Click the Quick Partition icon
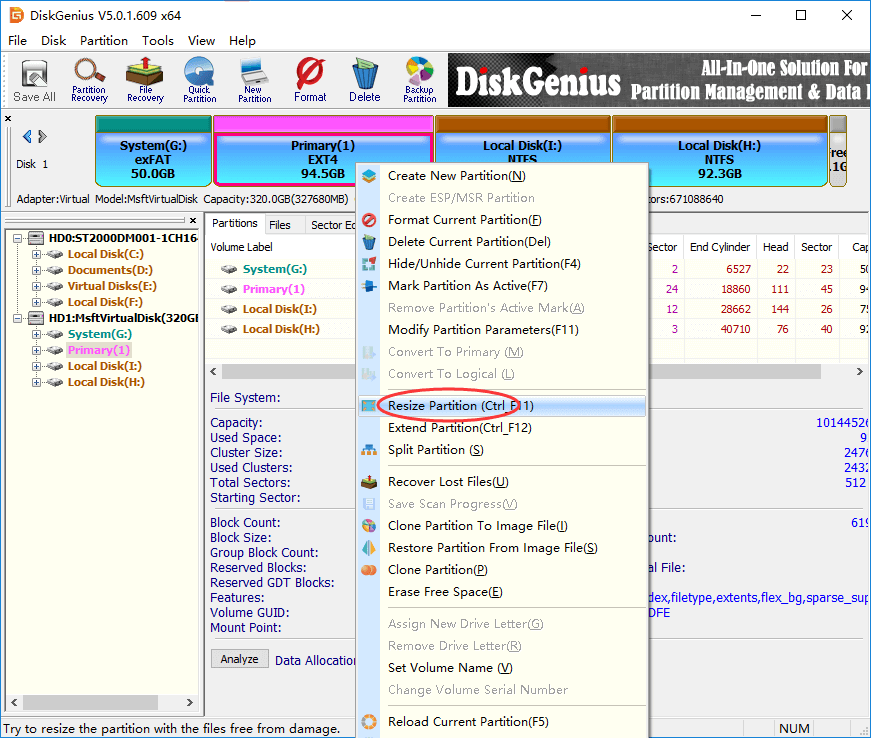This screenshot has width=871, height=738. [199, 80]
